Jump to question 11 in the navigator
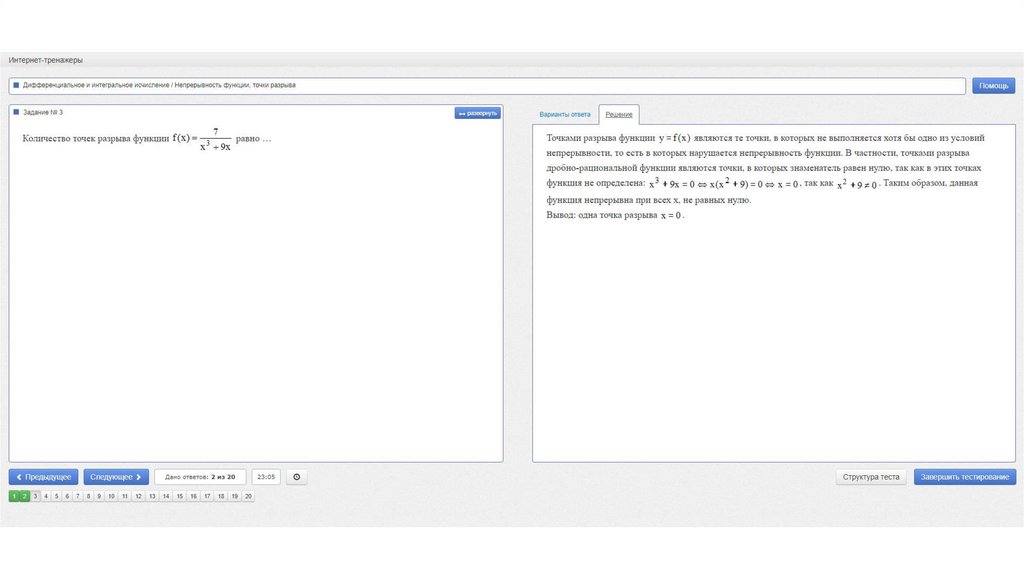This screenshot has height=574, width=1024. (125, 496)
